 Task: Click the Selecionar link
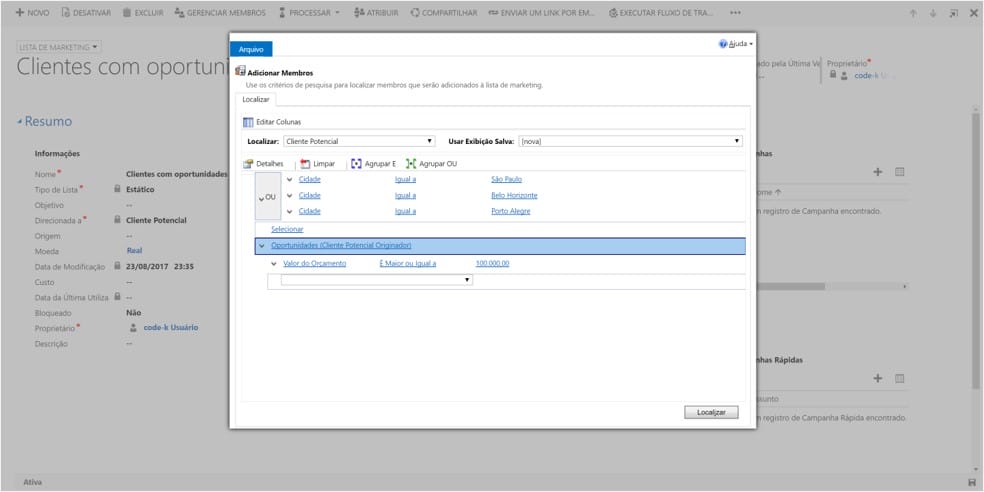tap(287, 229)
